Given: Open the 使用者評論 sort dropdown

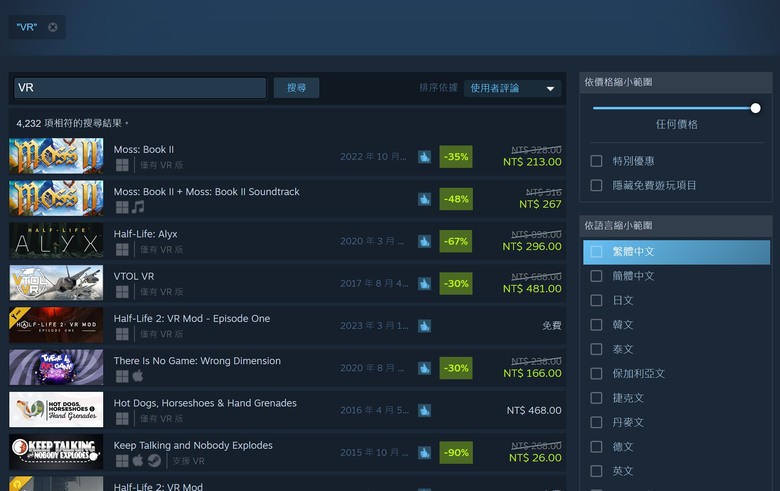Looking at the screenshot, I should [512, 89].
